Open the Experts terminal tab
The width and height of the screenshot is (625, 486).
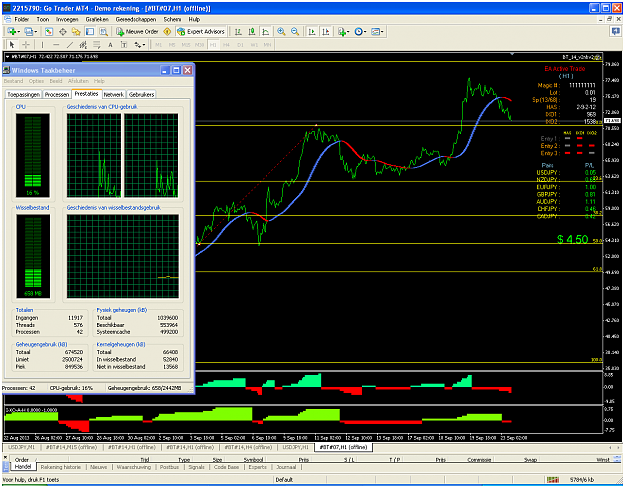257,467
